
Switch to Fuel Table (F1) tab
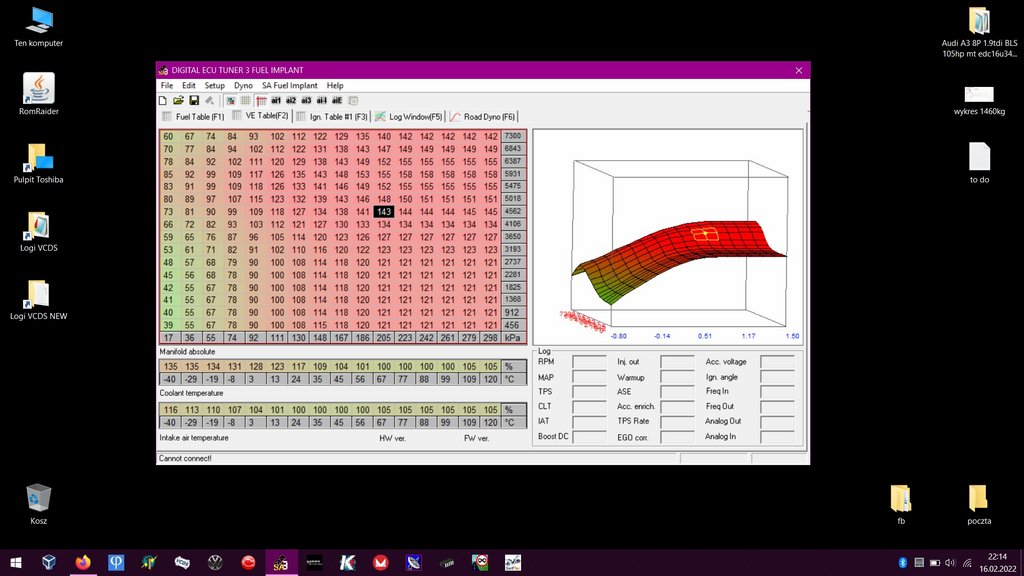pos(193,117)
